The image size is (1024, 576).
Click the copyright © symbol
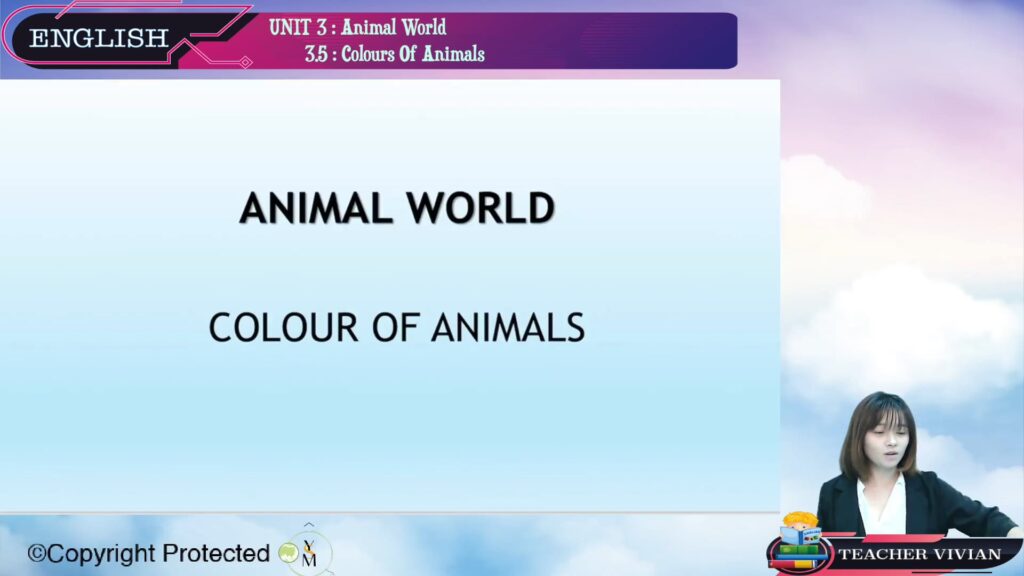tap(36, 553)
